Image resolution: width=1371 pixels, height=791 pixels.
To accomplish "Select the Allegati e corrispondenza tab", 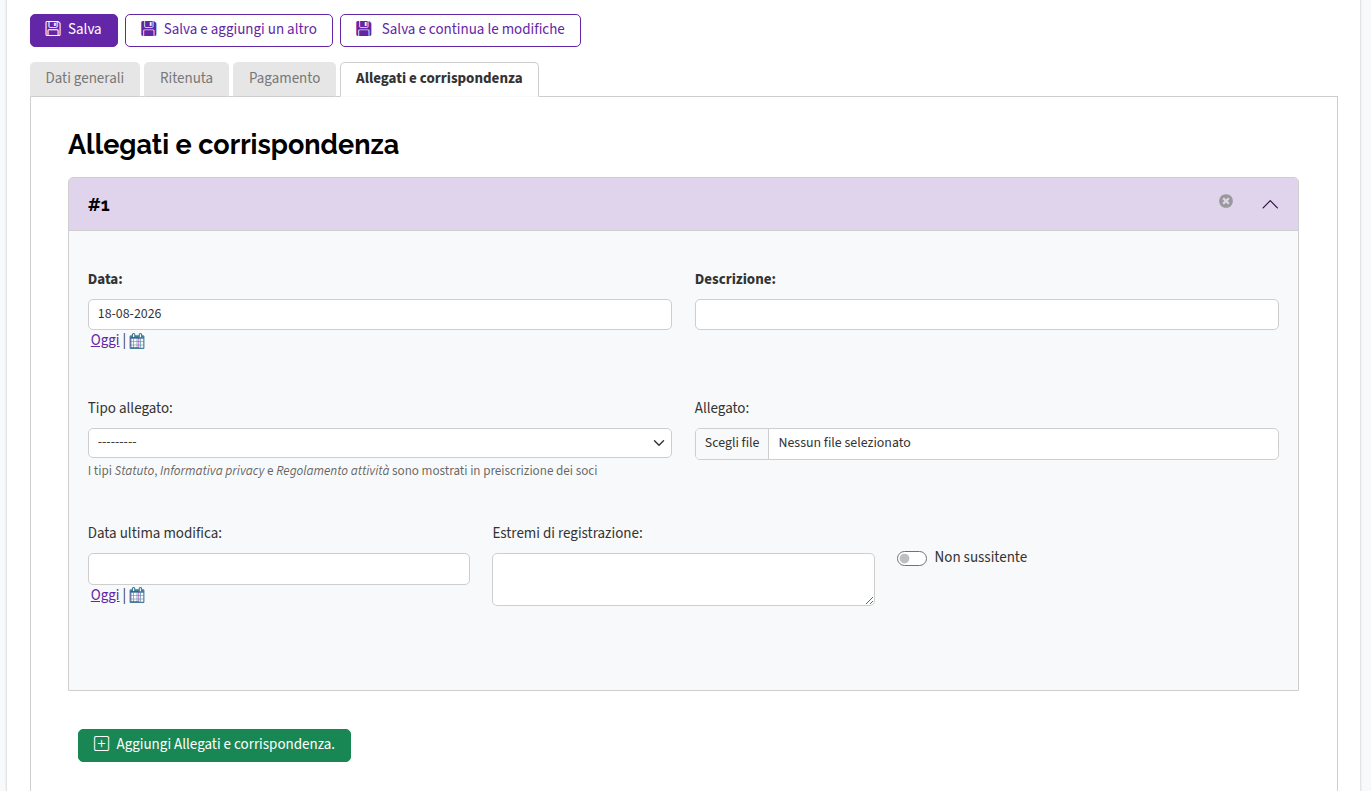I will pos(439,79).
